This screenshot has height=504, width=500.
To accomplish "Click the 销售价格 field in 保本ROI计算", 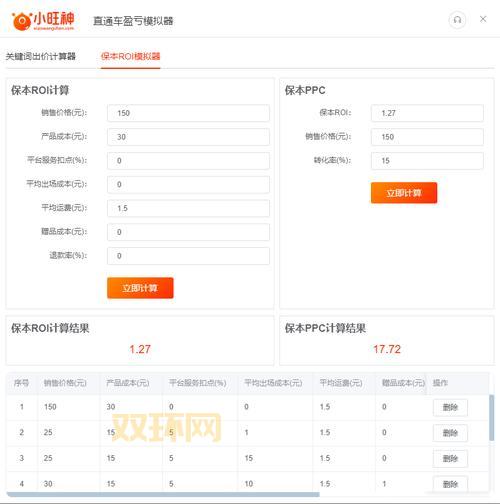I will tap(188, 113).
